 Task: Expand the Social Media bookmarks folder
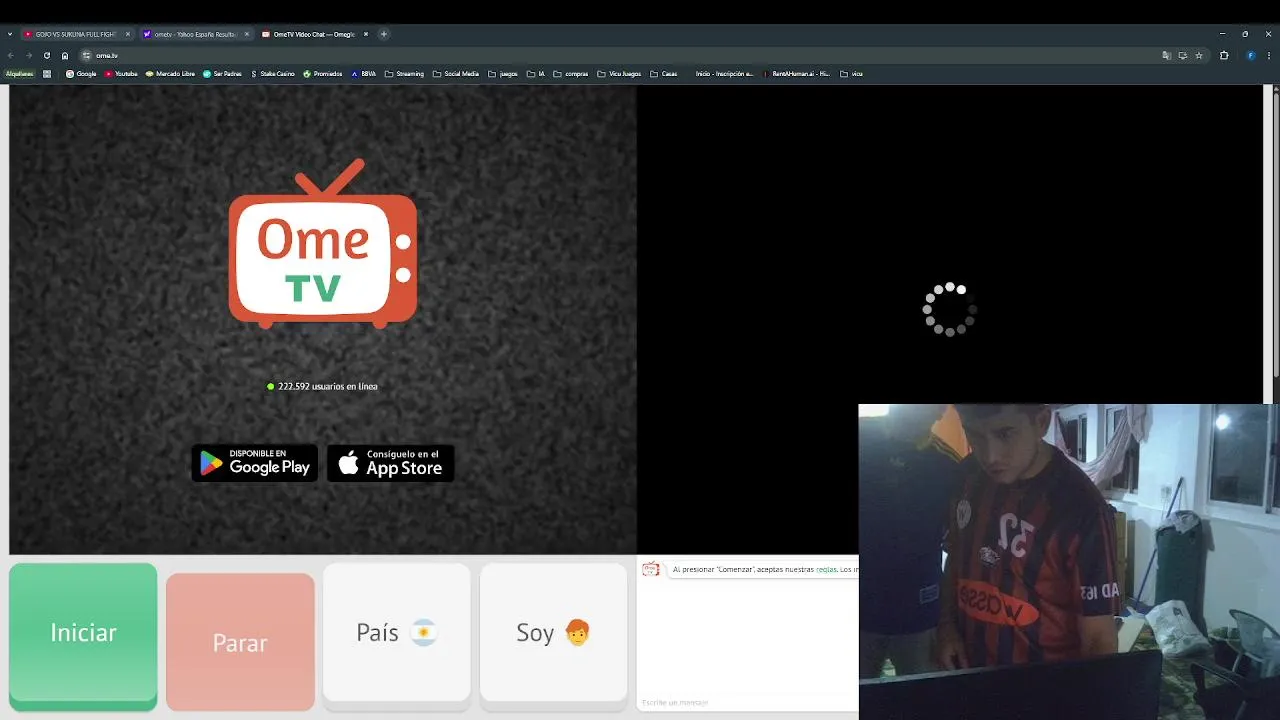(455, 73)
